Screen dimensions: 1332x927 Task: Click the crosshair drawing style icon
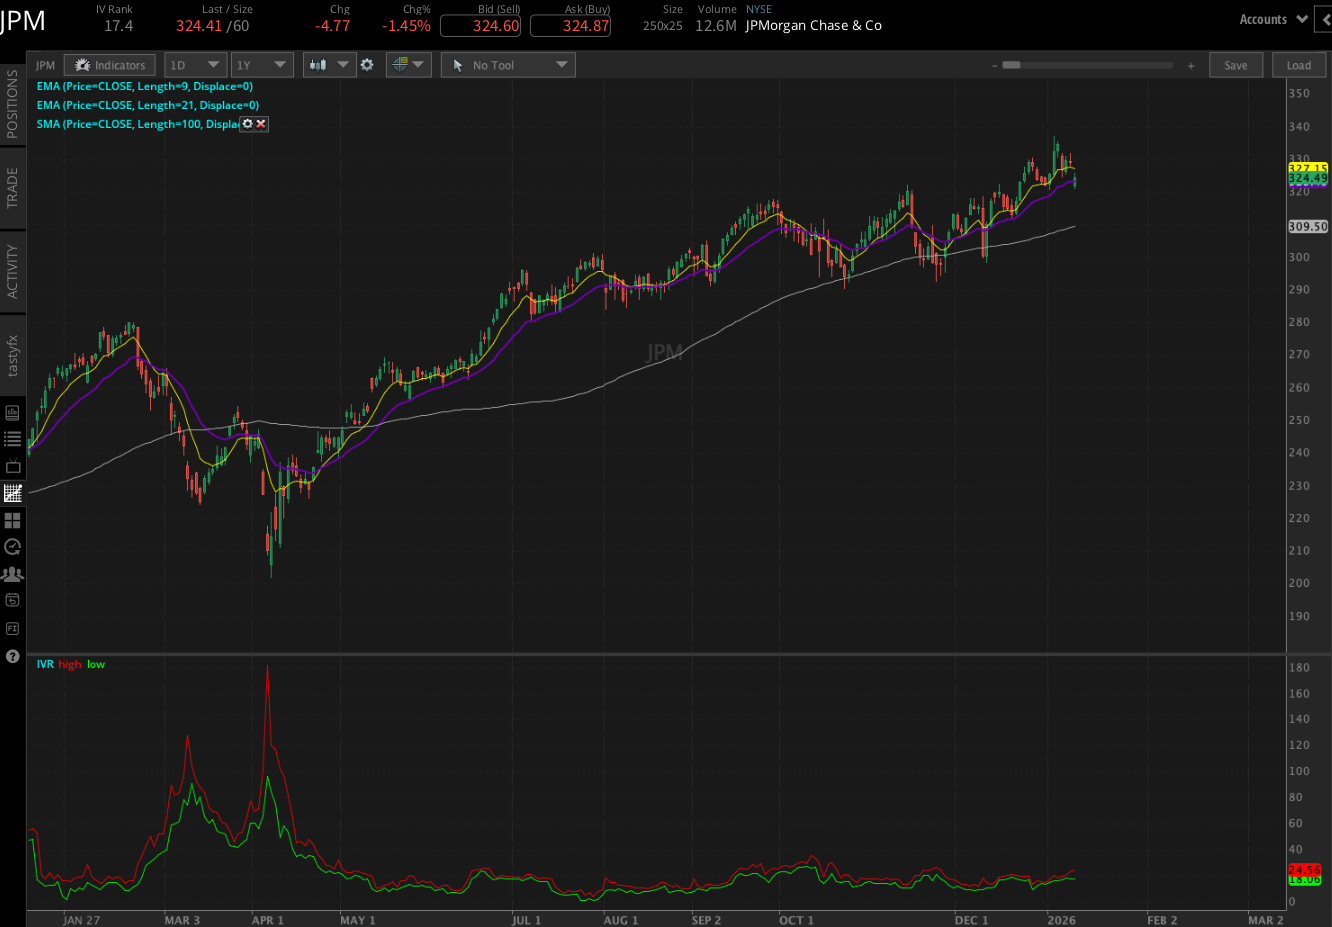[x=400, y=64]
